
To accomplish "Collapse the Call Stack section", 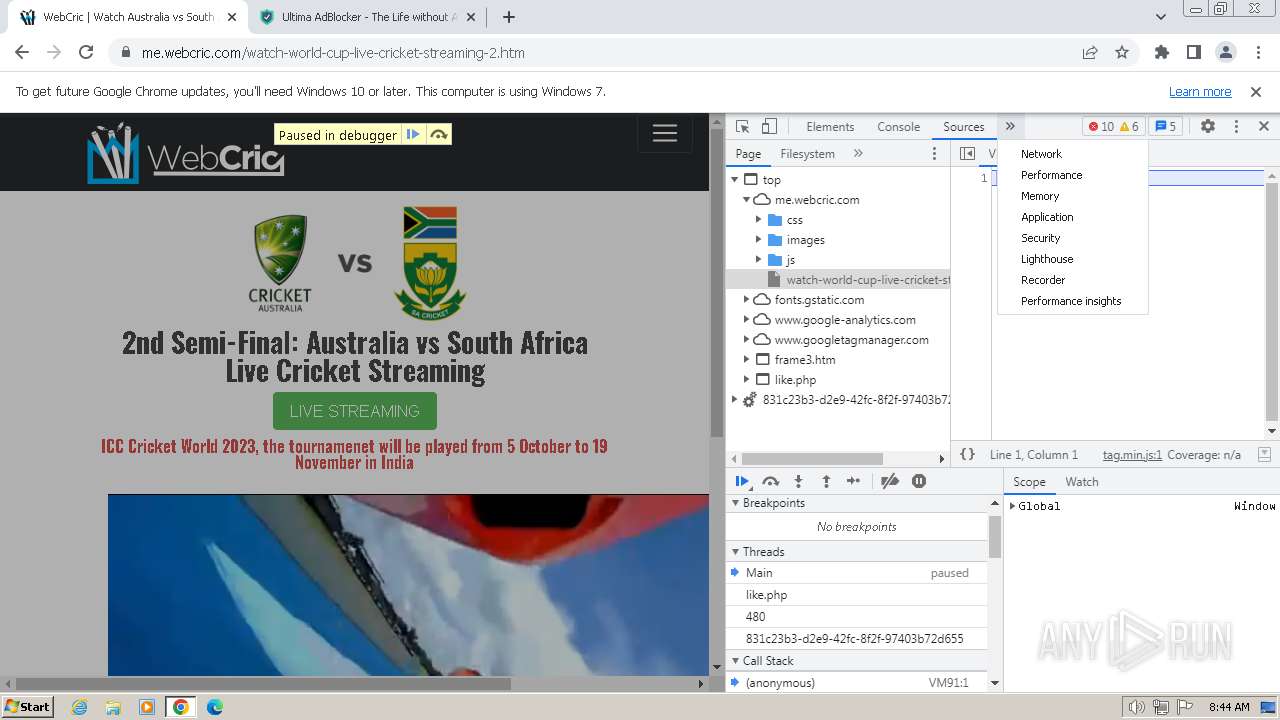I will pos(736,661).
